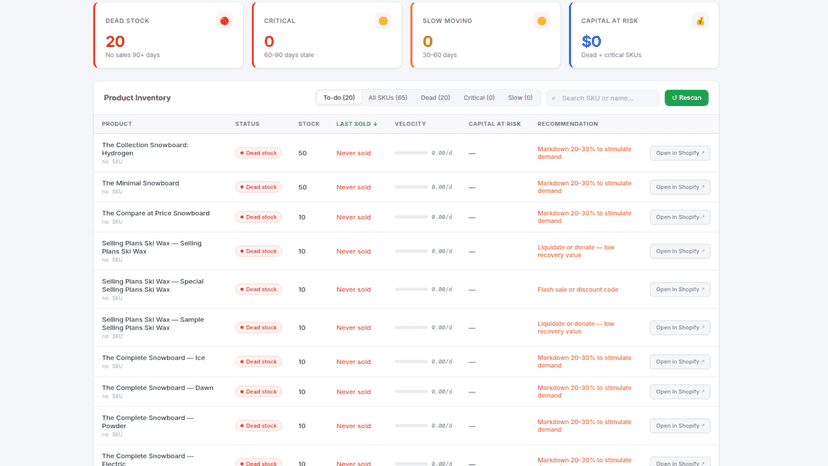828x466 pixels.
Task: Click the Velocity column header
Action: coord(410,124)
